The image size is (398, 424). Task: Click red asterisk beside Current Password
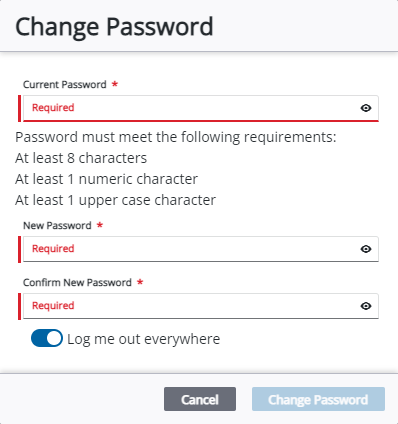115,84
